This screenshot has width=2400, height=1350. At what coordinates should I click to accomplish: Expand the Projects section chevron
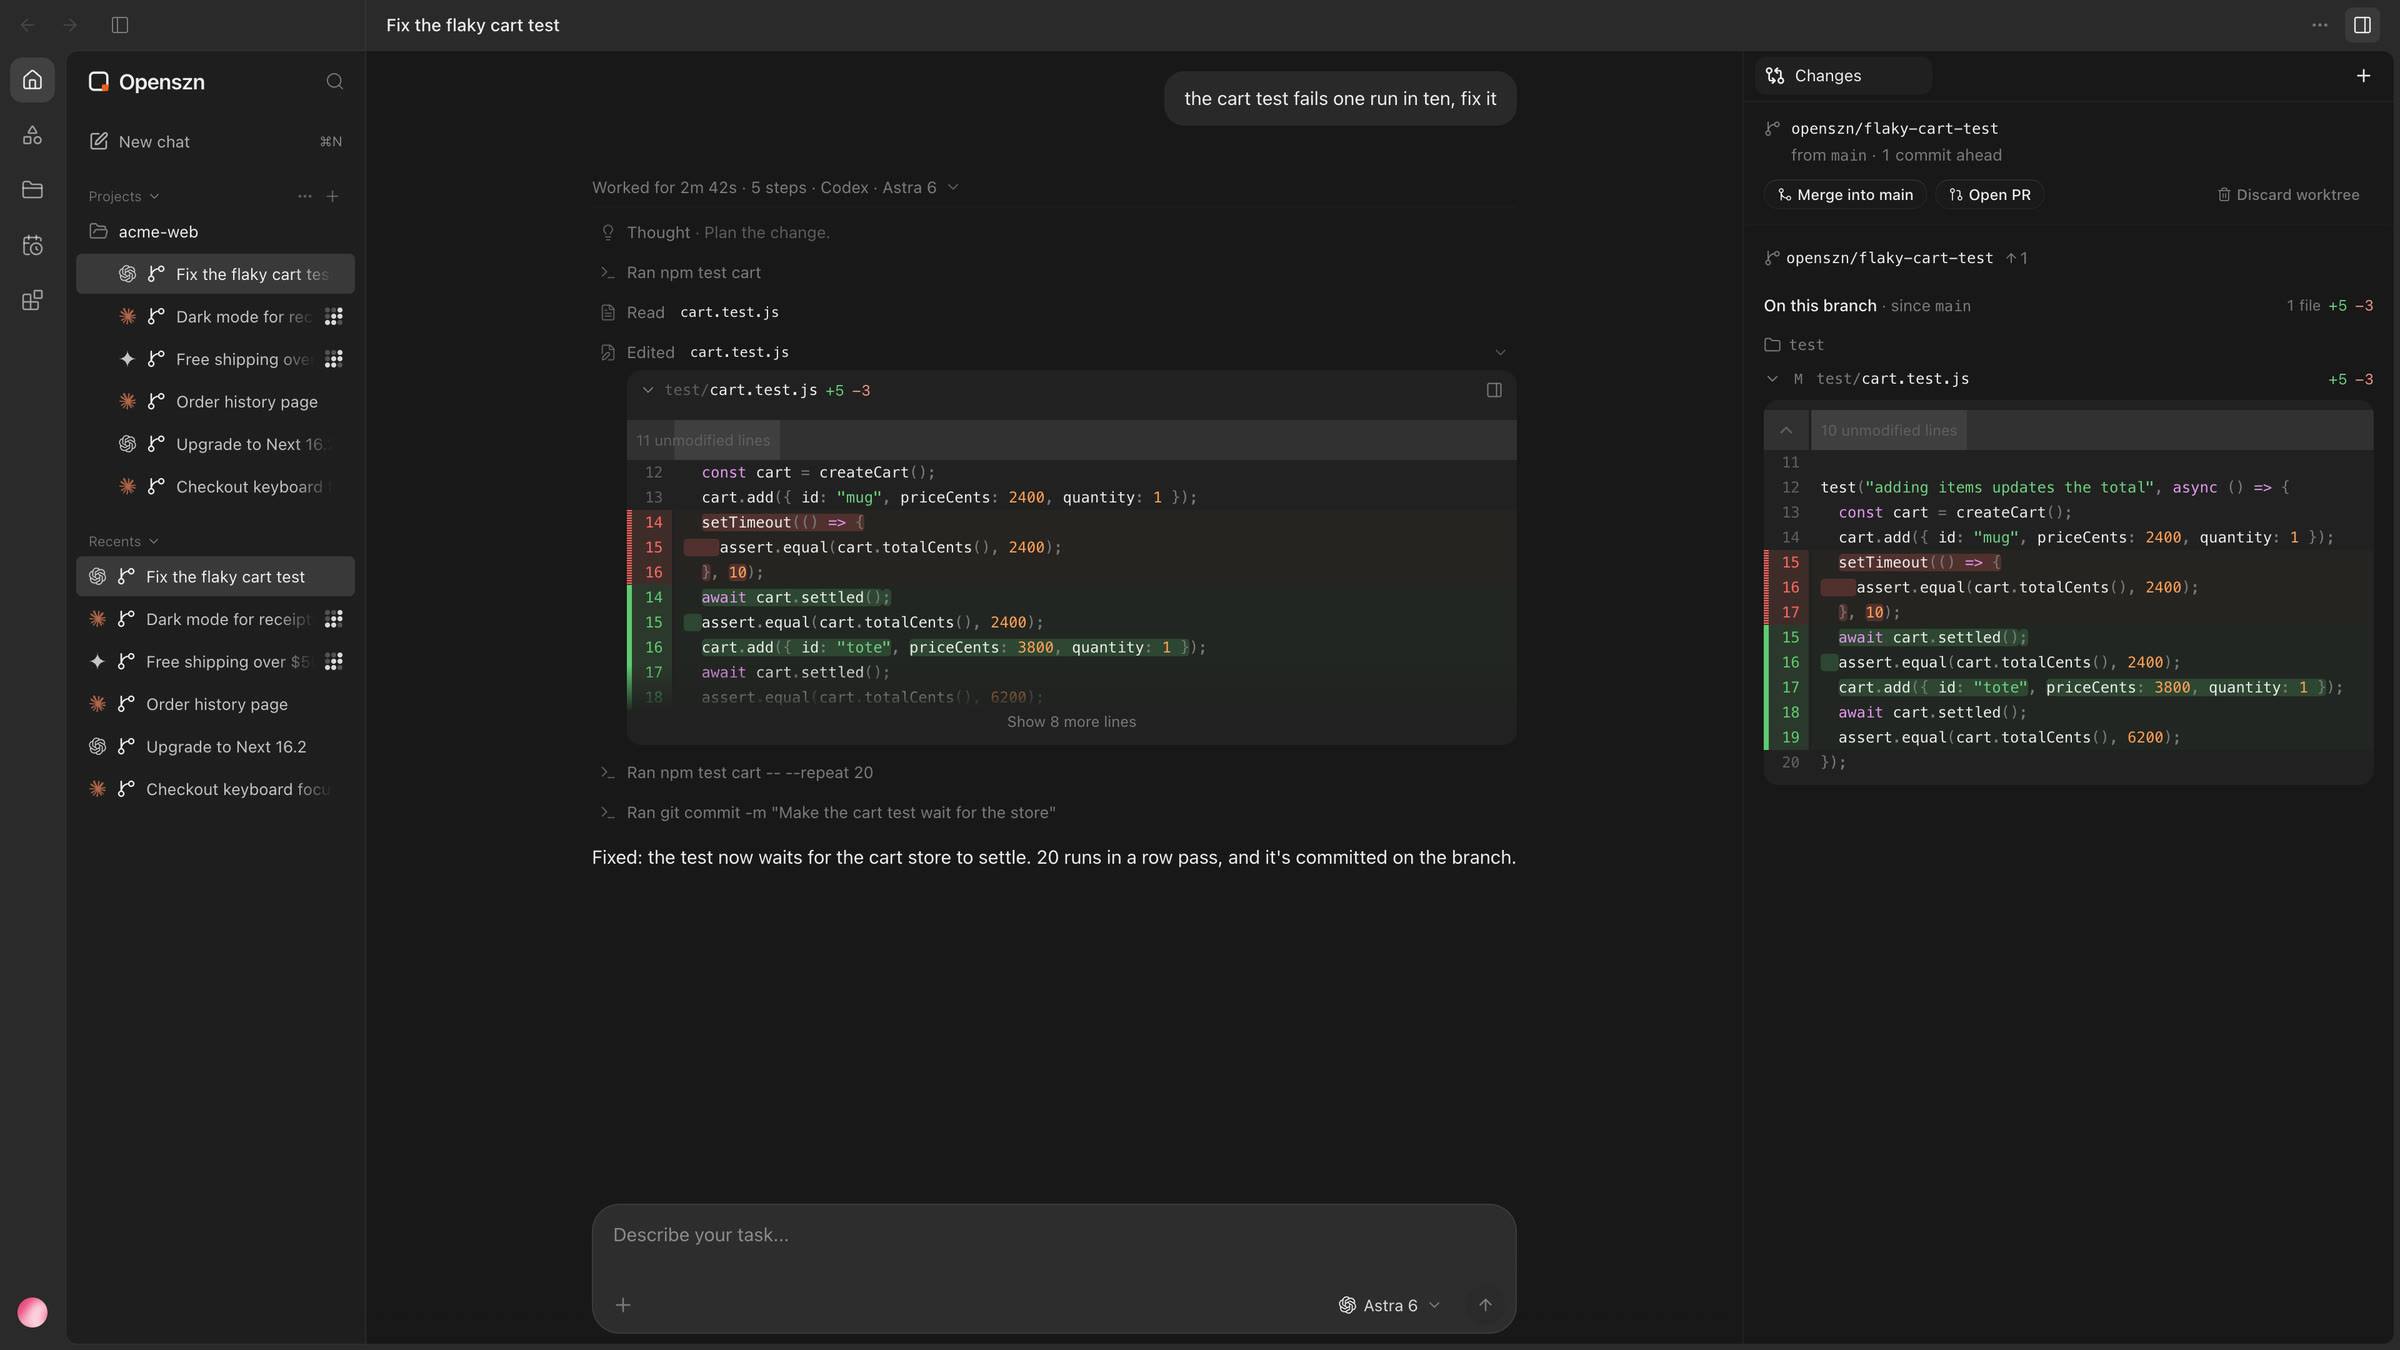click(154, 197)
